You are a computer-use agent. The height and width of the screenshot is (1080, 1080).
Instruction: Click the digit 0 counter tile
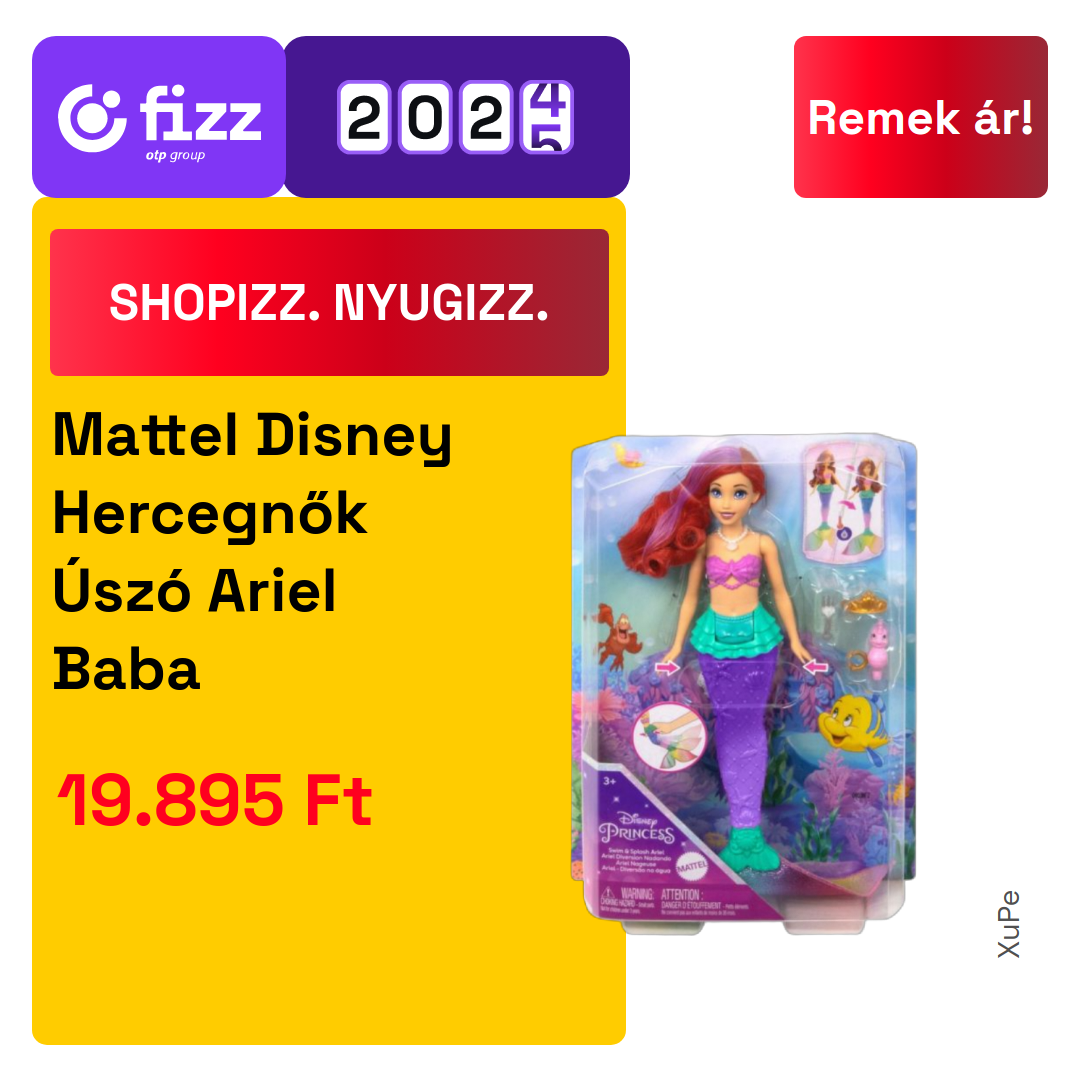425,117
